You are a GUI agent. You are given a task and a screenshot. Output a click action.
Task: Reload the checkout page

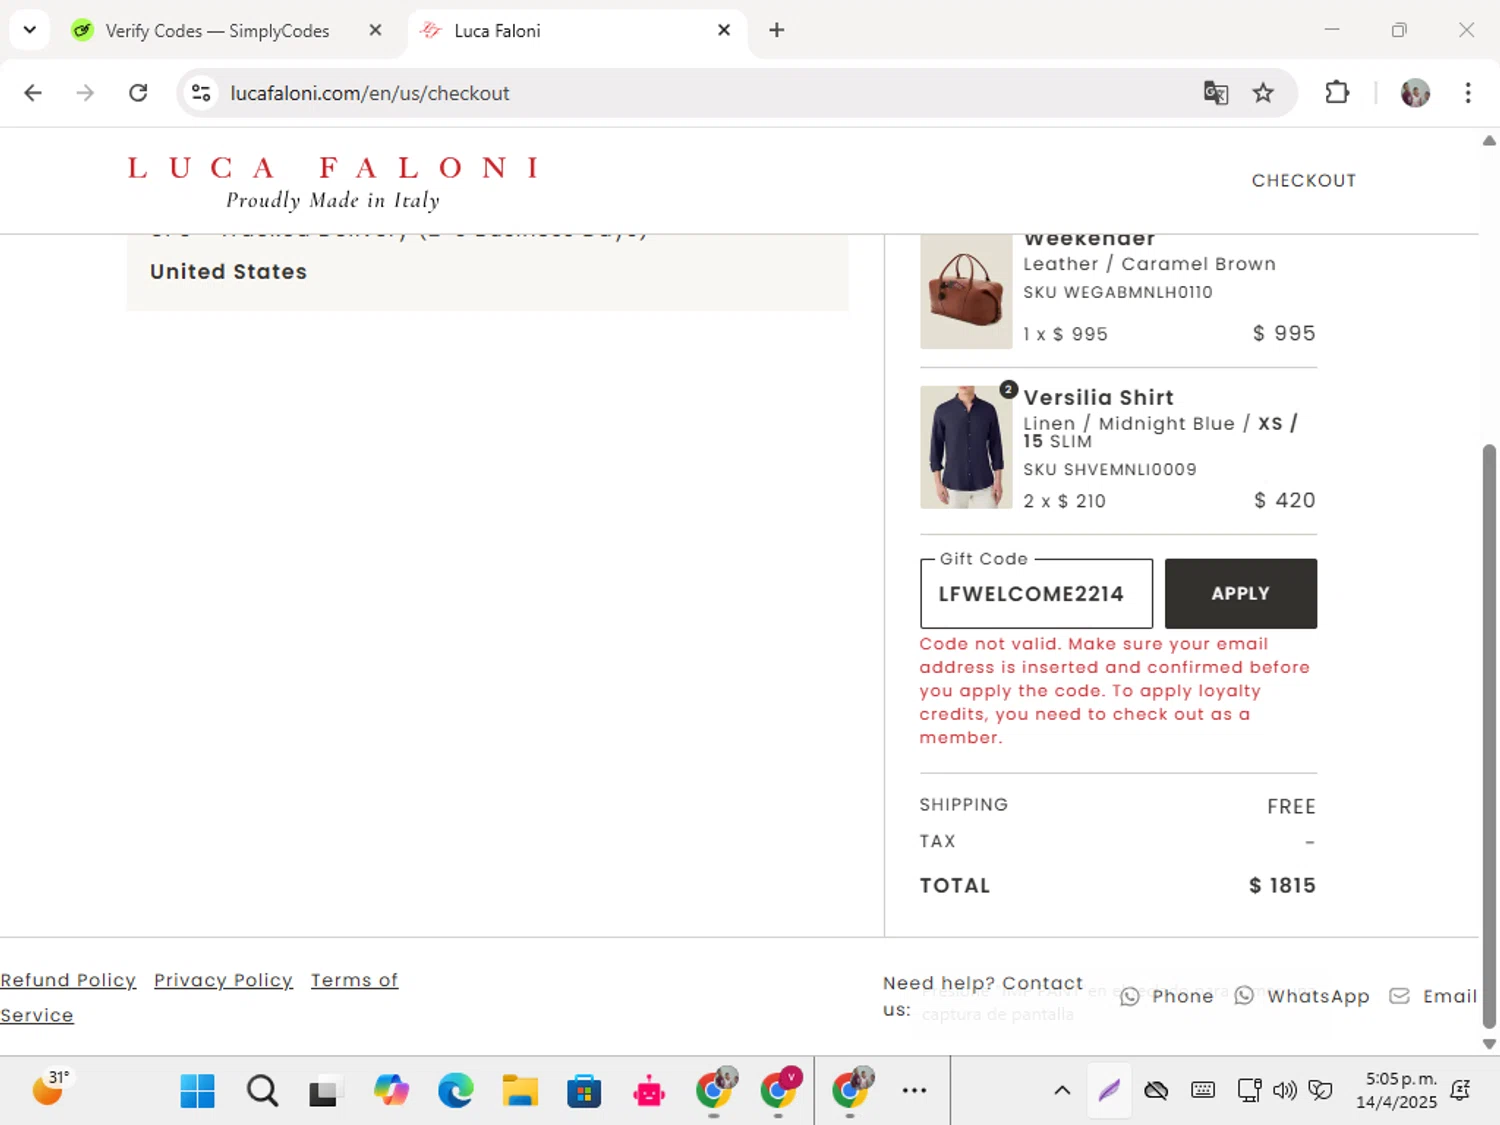[138, 93]
